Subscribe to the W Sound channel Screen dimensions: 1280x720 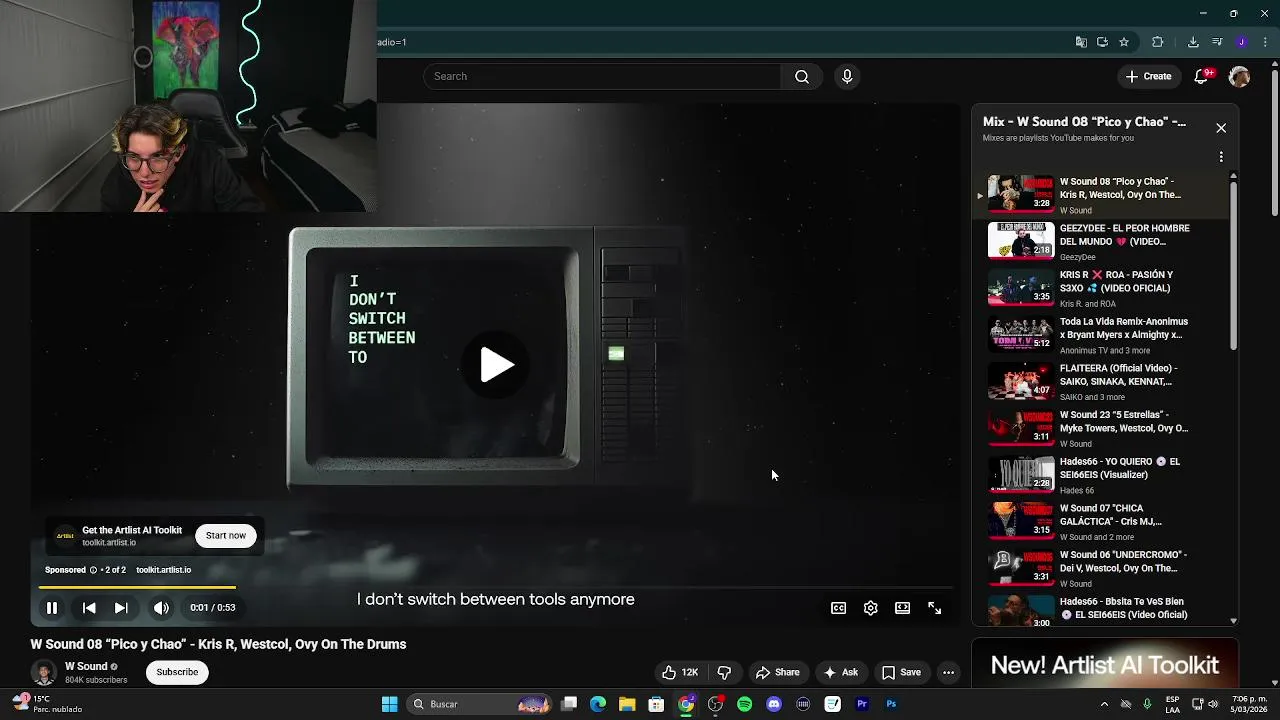(177, 672)
